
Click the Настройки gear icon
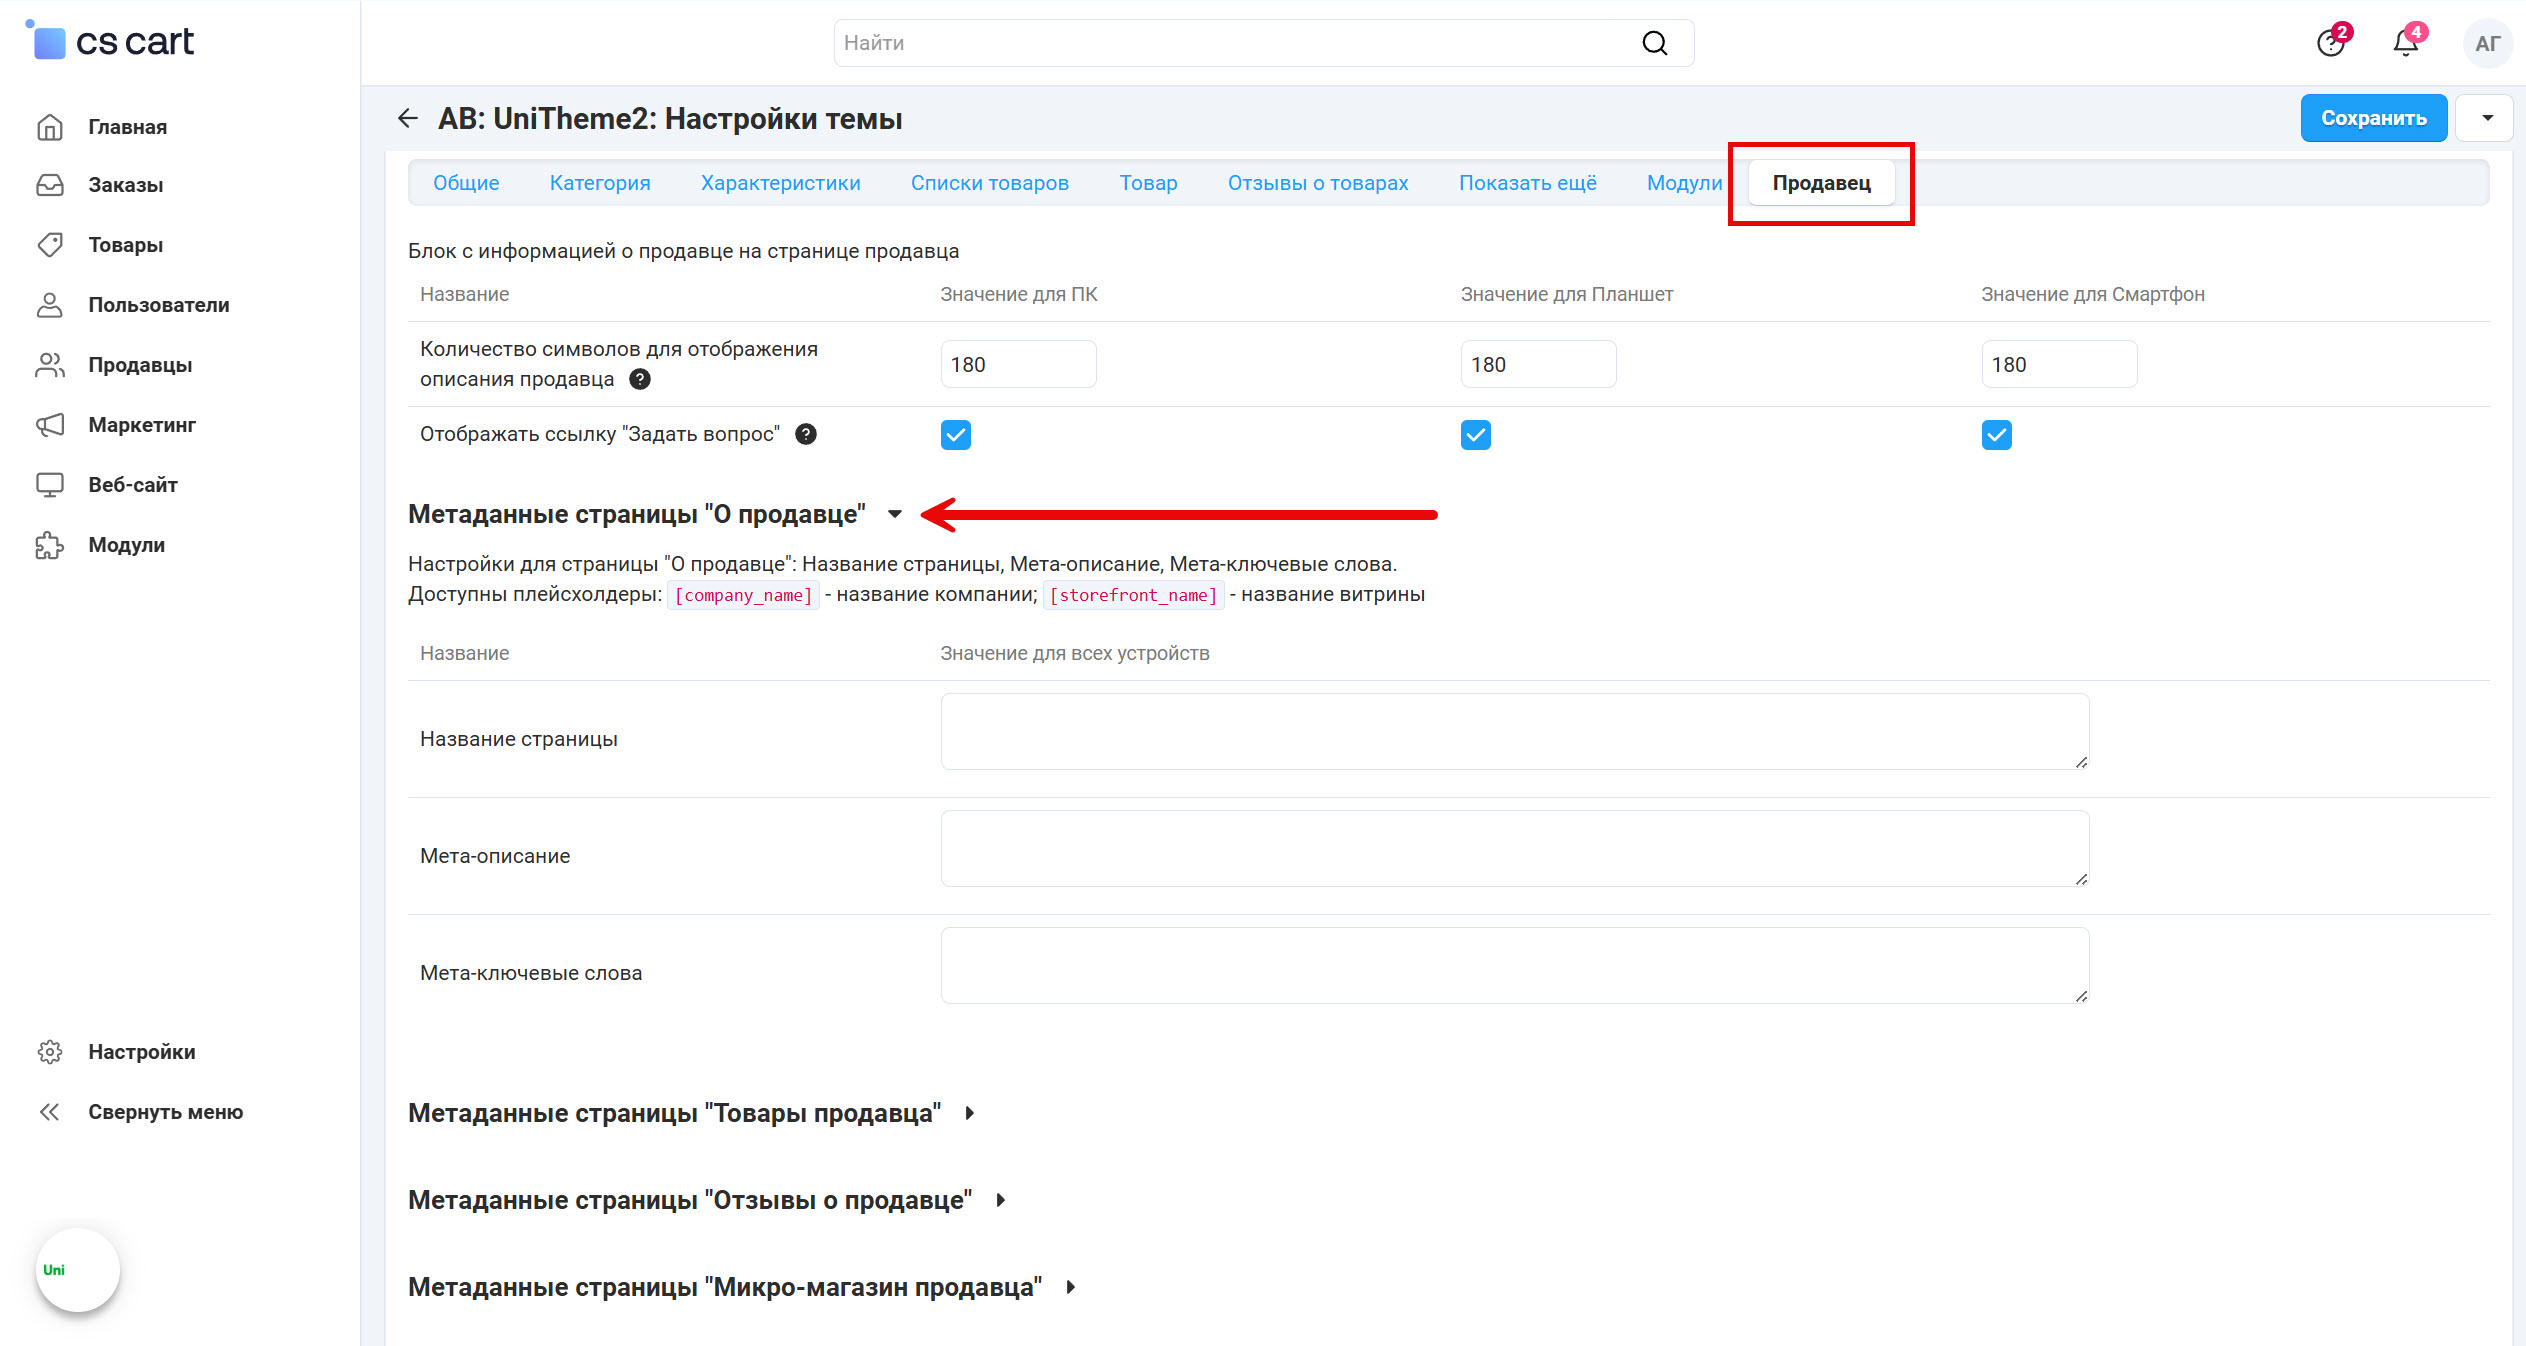tap(50, 1052)
